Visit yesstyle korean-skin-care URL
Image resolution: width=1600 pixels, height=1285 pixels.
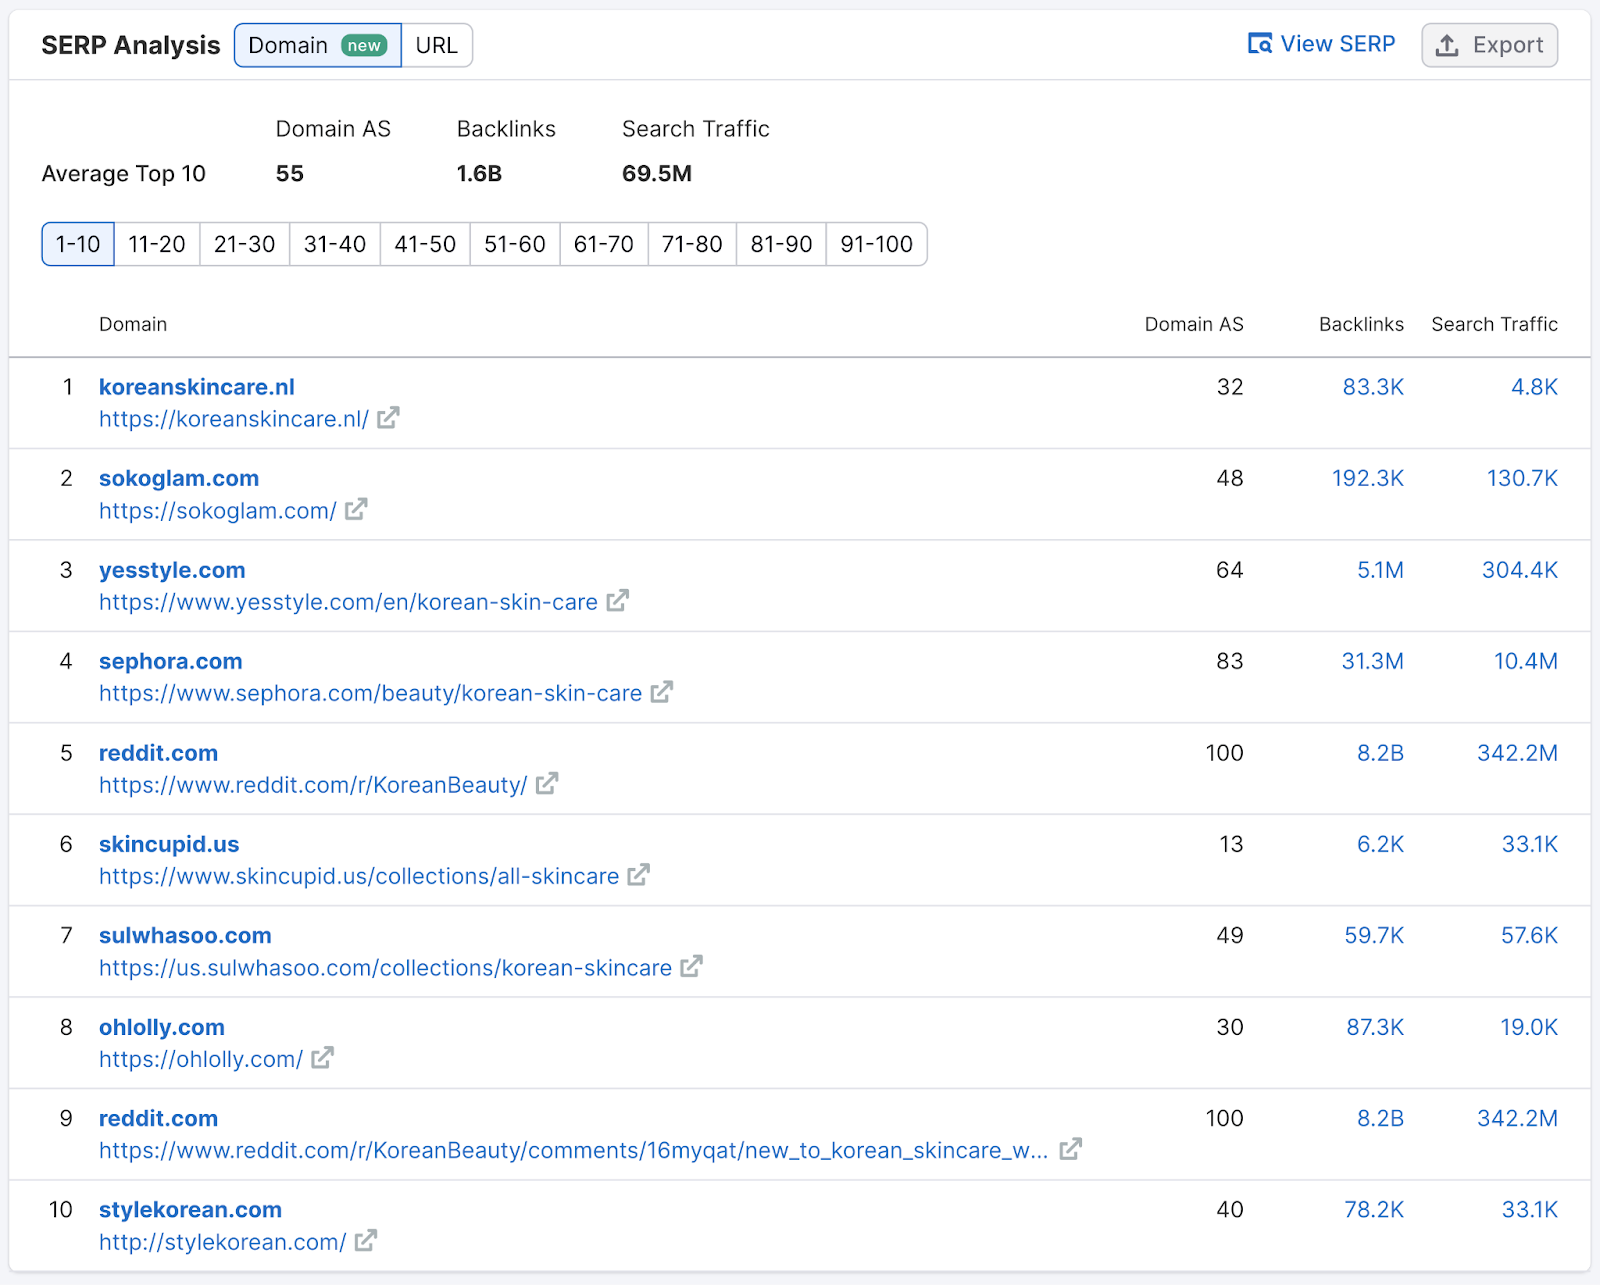(348, 602)
